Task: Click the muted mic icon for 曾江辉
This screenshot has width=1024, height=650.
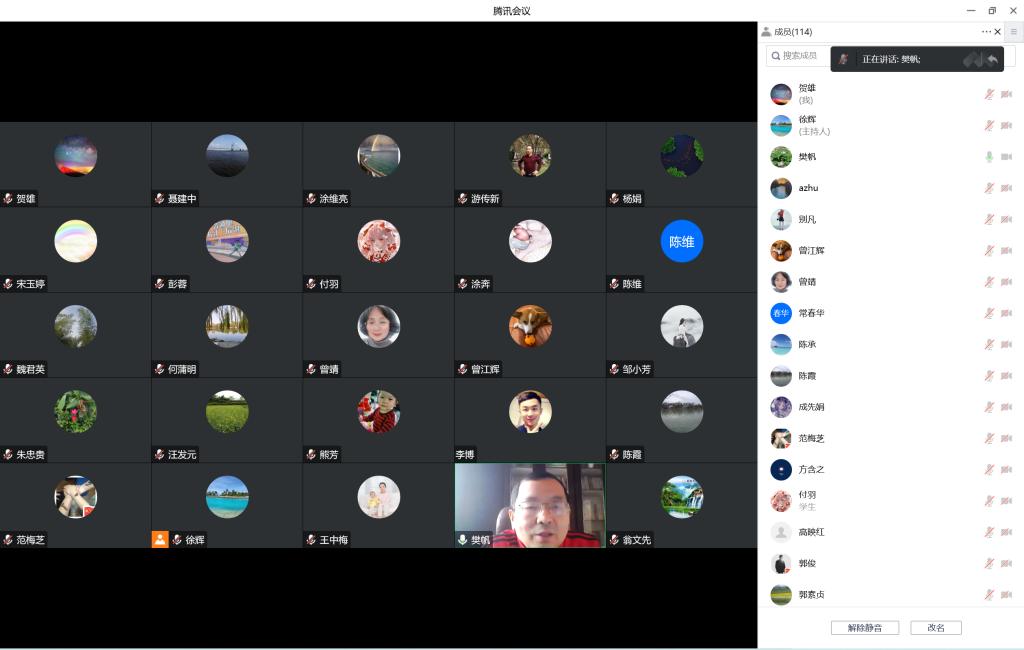Action: click(989, 251)
